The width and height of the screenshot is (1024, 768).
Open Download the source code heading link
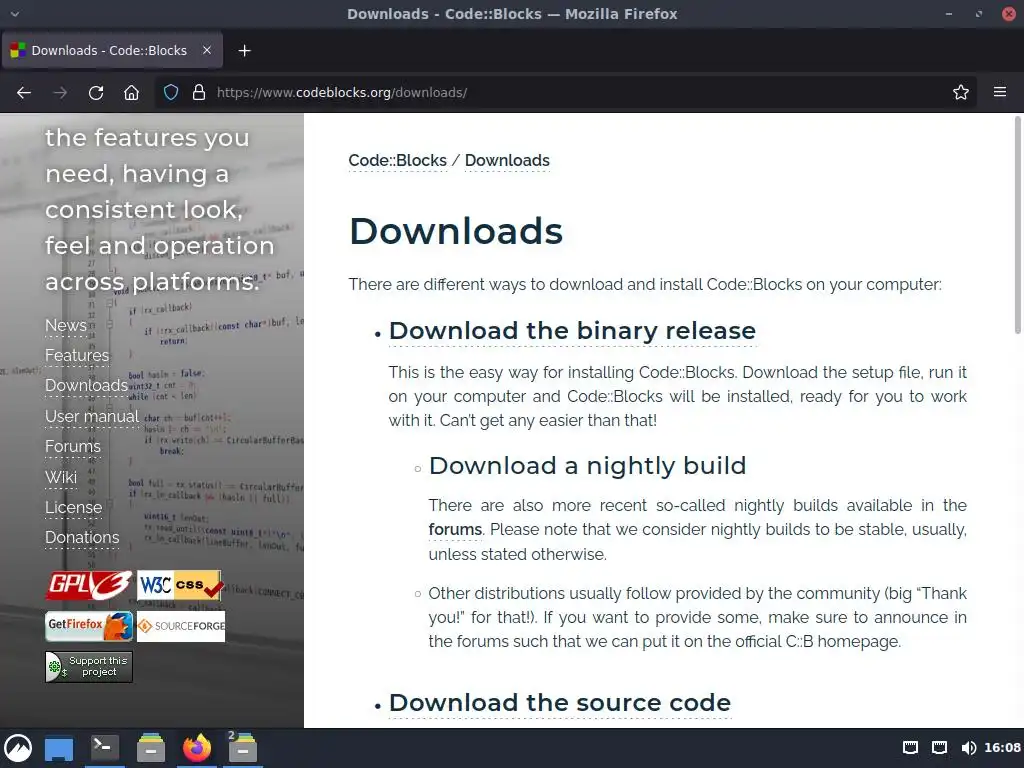pyautogui.click(x=560, y=703)
